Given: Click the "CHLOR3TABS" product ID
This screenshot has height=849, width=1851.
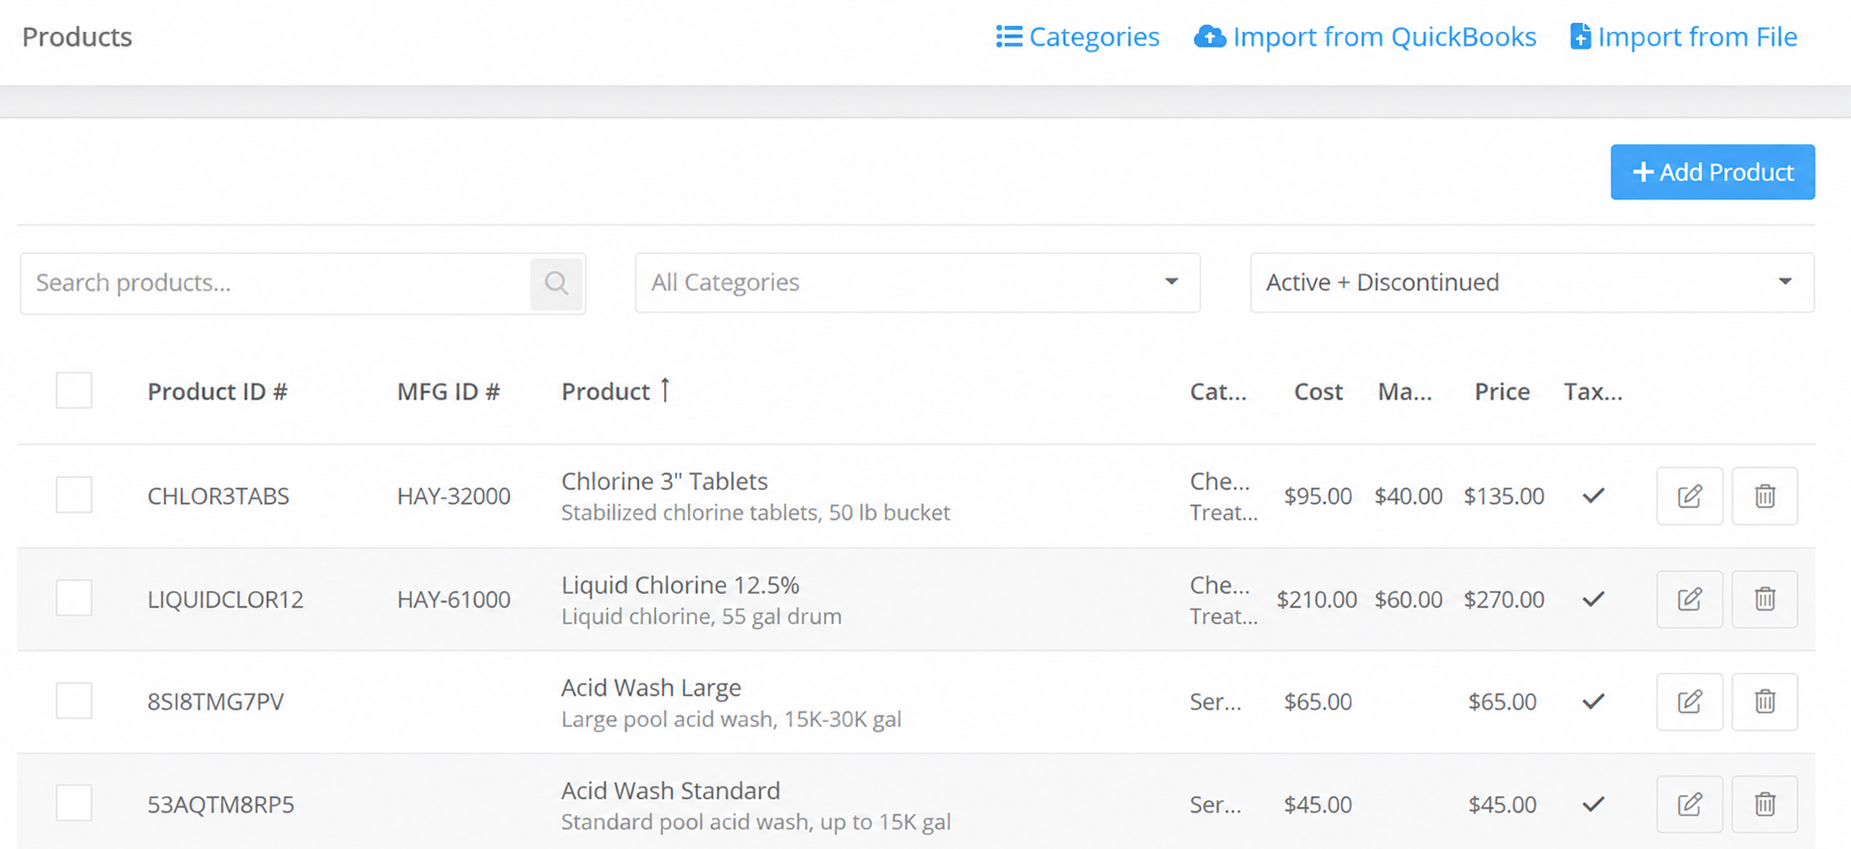Looking at the screenshot, I should coord(218,496).
